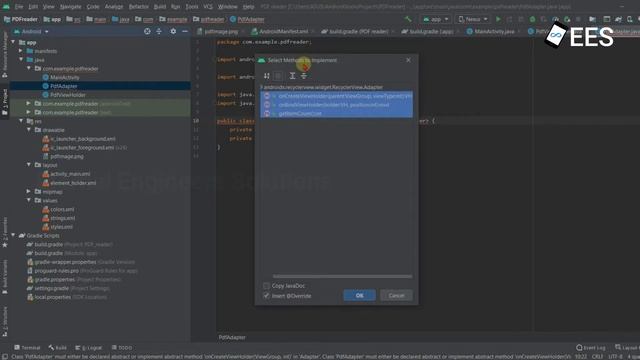Collapse the res folder
640x360 pixels.
point(21,121)
